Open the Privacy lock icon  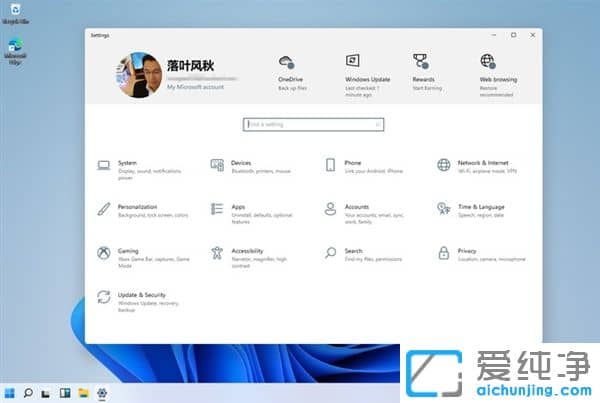(443, 253)
